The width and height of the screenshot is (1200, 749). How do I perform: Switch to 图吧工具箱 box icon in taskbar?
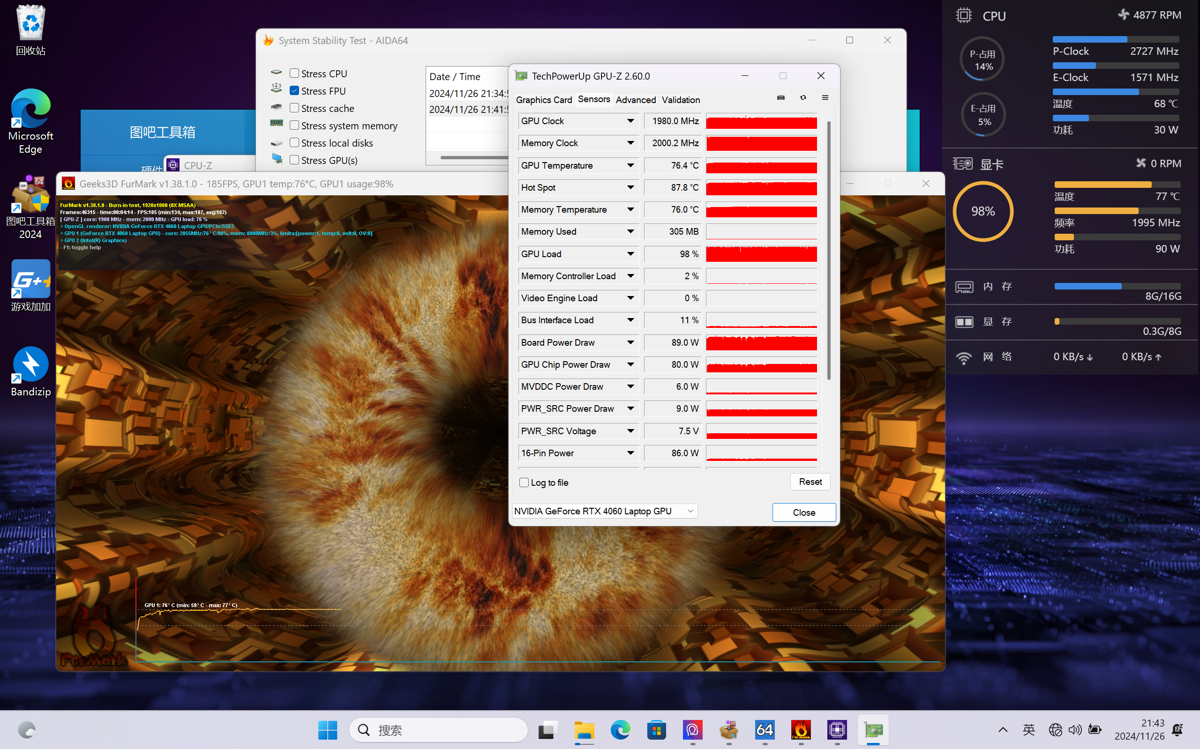tap(729, 730)
